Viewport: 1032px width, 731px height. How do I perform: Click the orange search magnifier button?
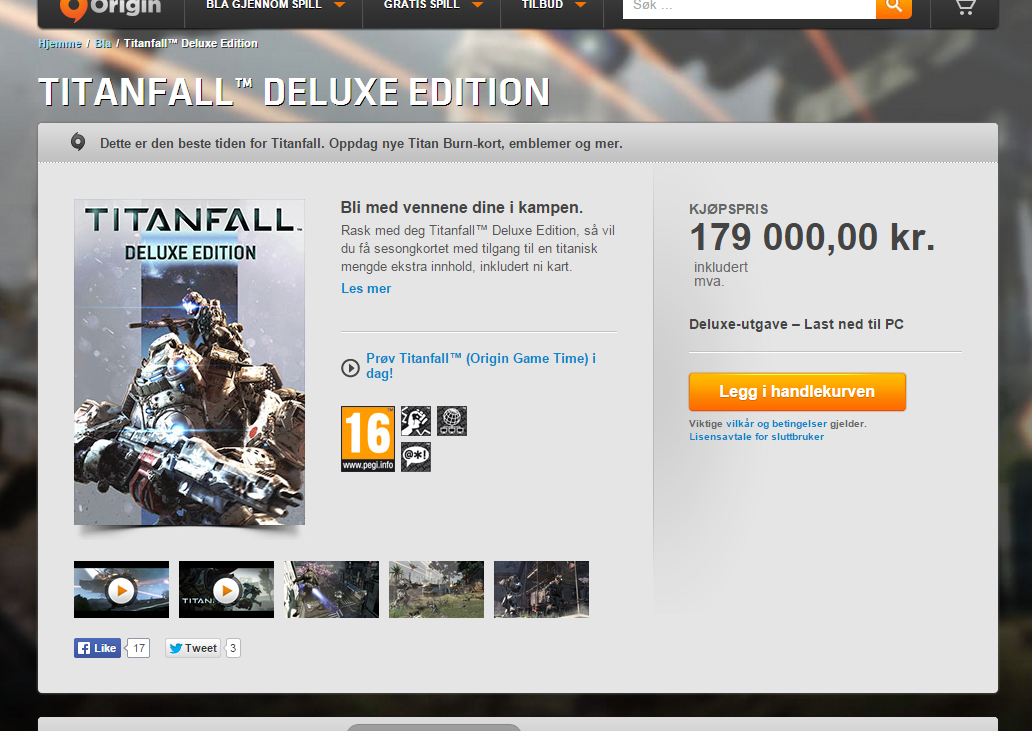click(894, 8)
